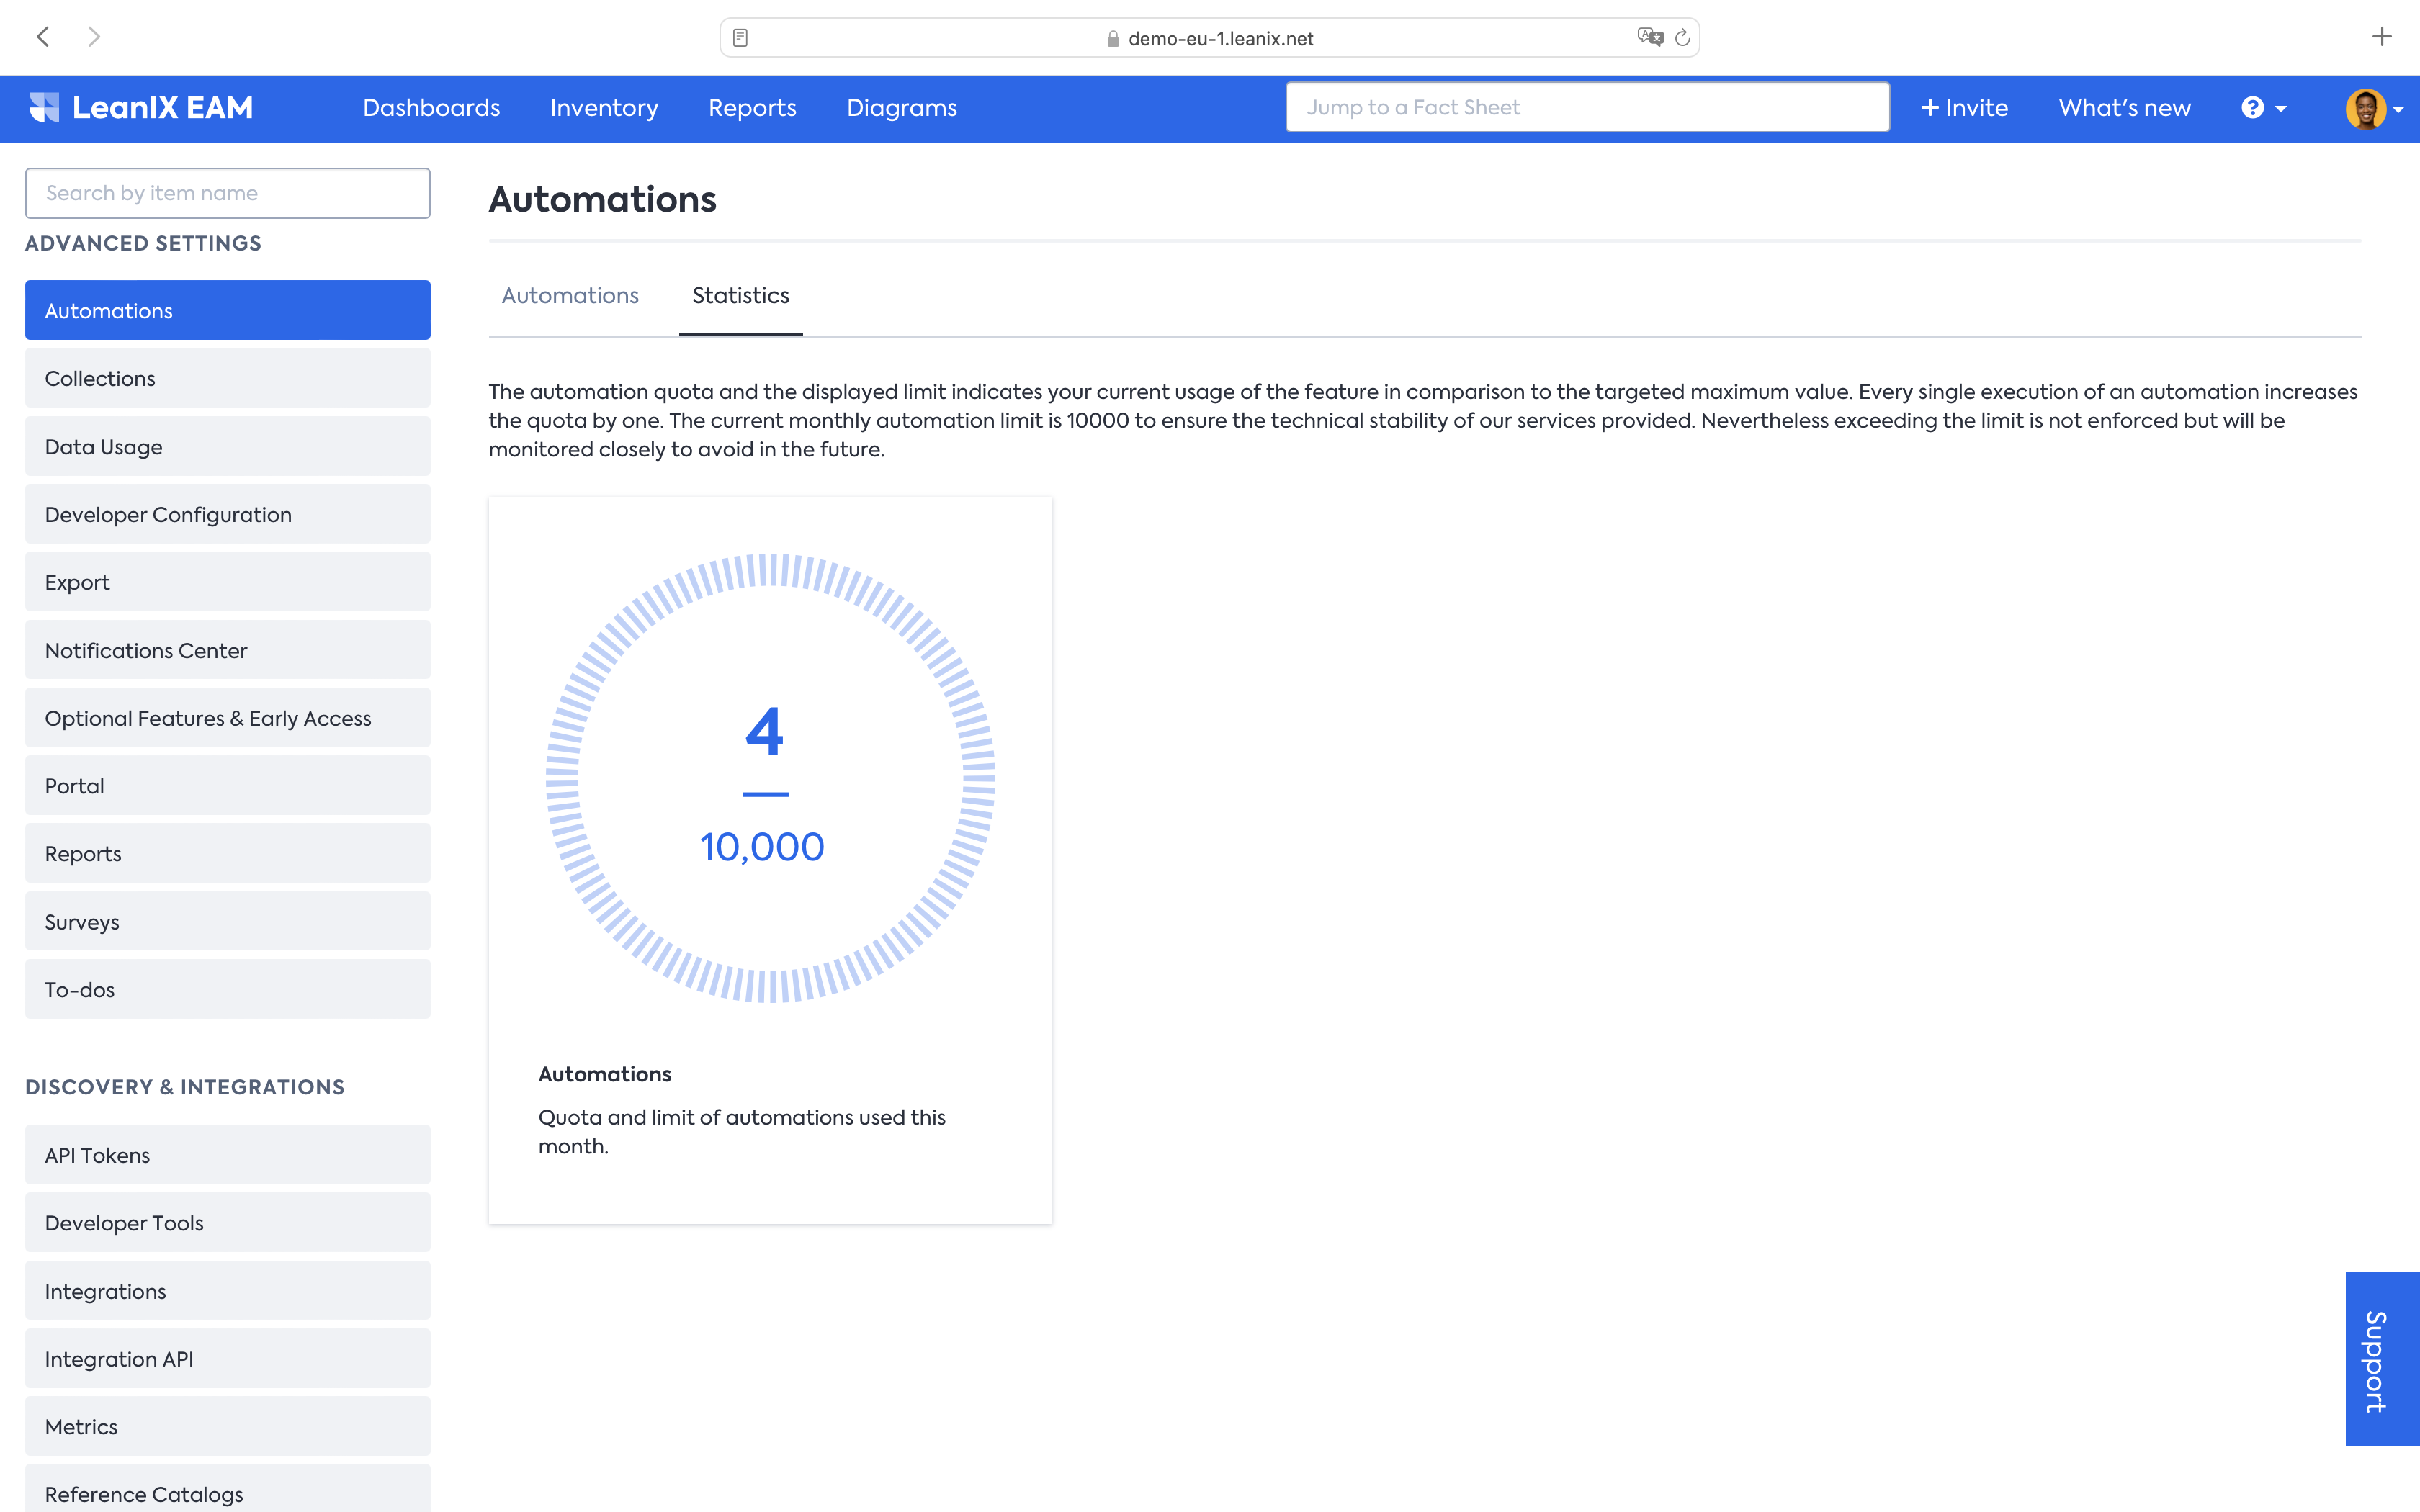Click the Jump to a Fact Sheet field
2420x1512 pixels.
(1587, 107)
